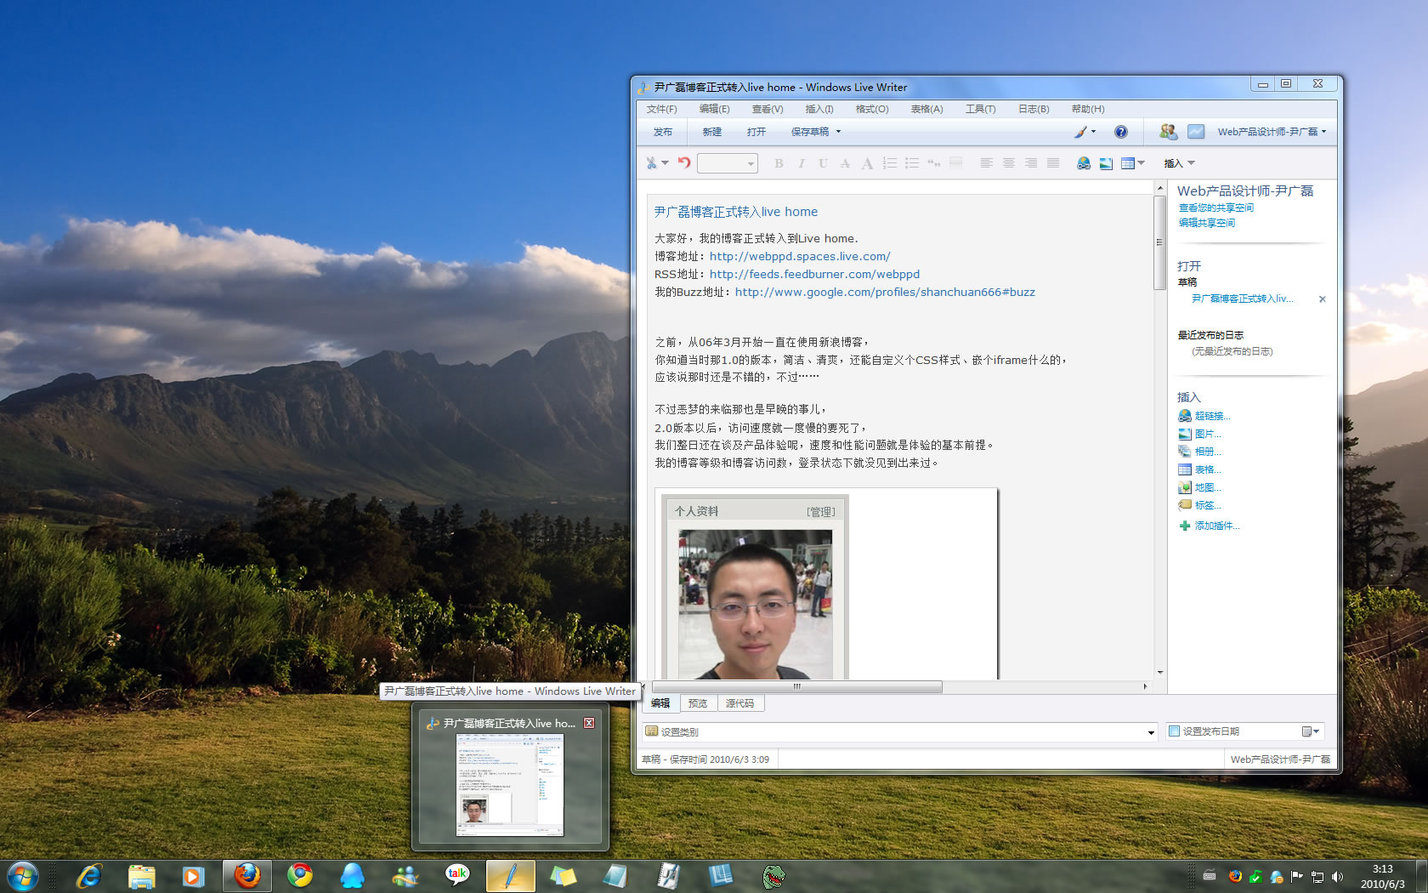
Task: Open the 查看(V) menu
Action: (767, 109)
